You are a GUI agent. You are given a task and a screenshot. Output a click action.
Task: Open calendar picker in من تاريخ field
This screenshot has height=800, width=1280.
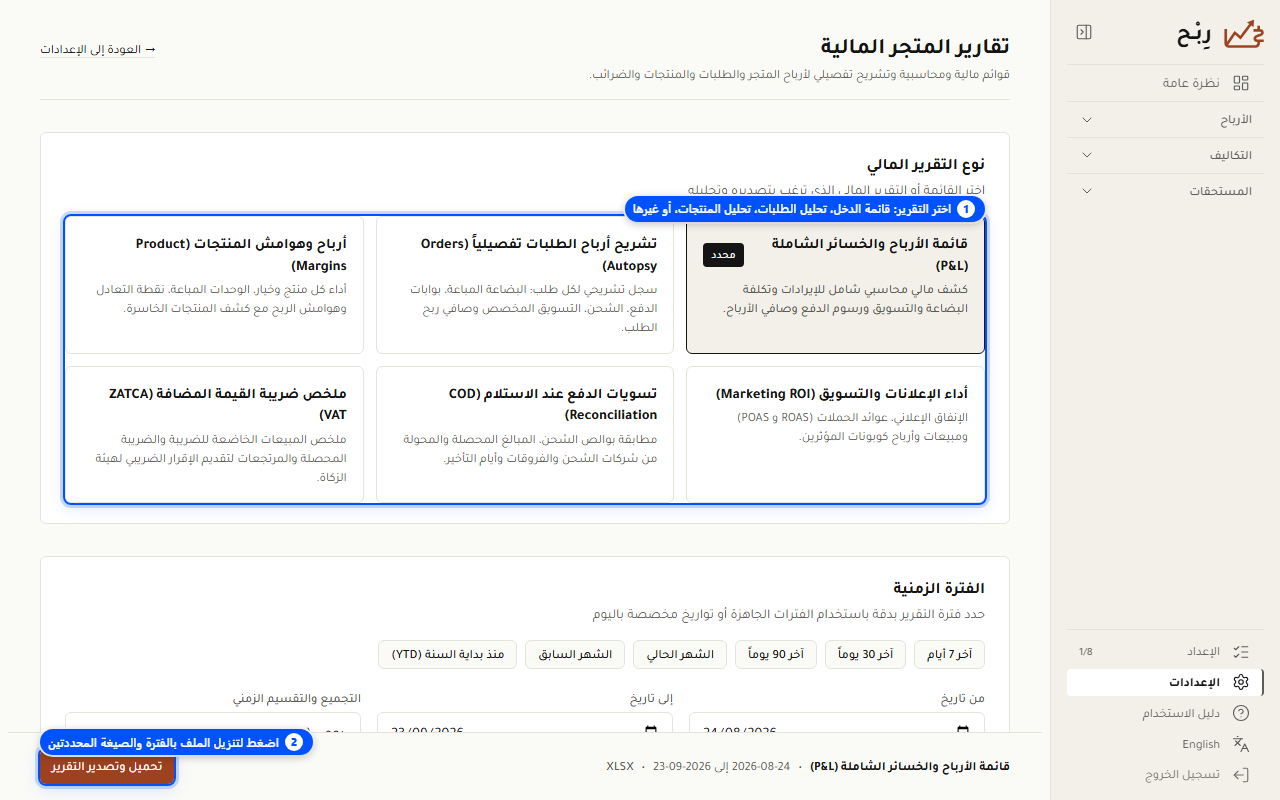point(963,730)
